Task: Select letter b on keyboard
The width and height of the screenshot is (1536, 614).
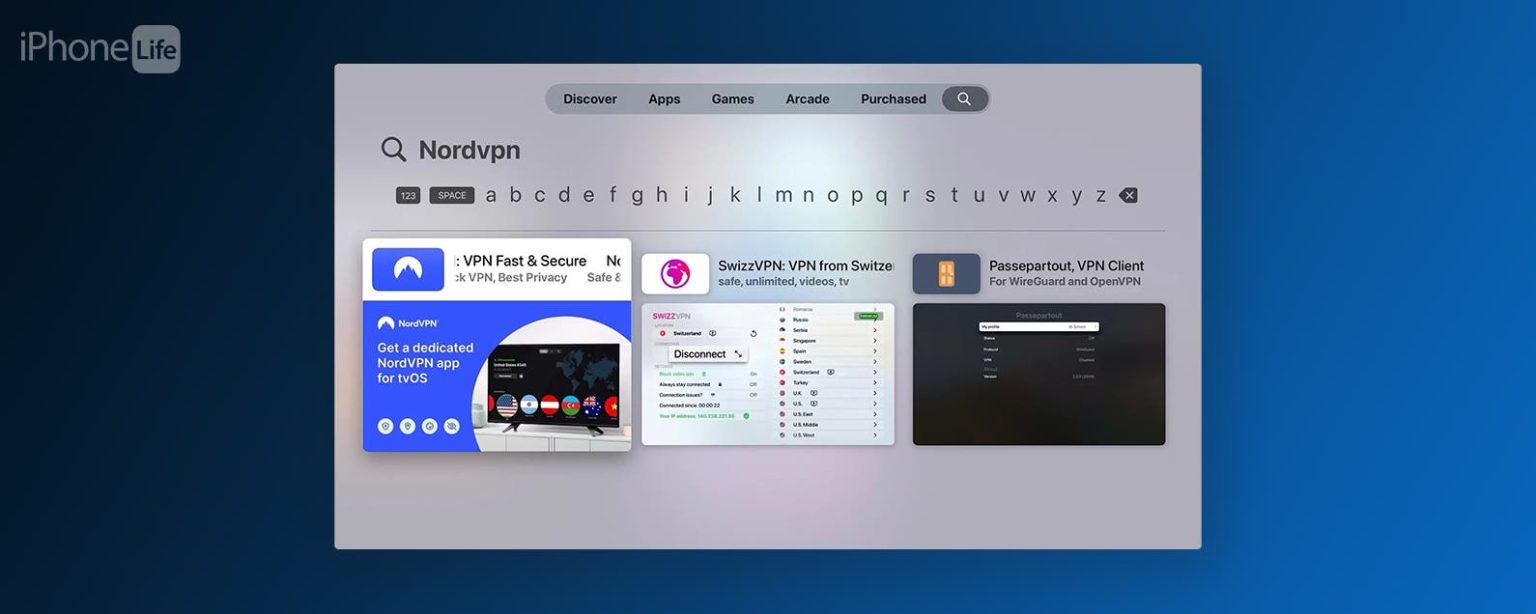Action: click(x=515, y=196)
